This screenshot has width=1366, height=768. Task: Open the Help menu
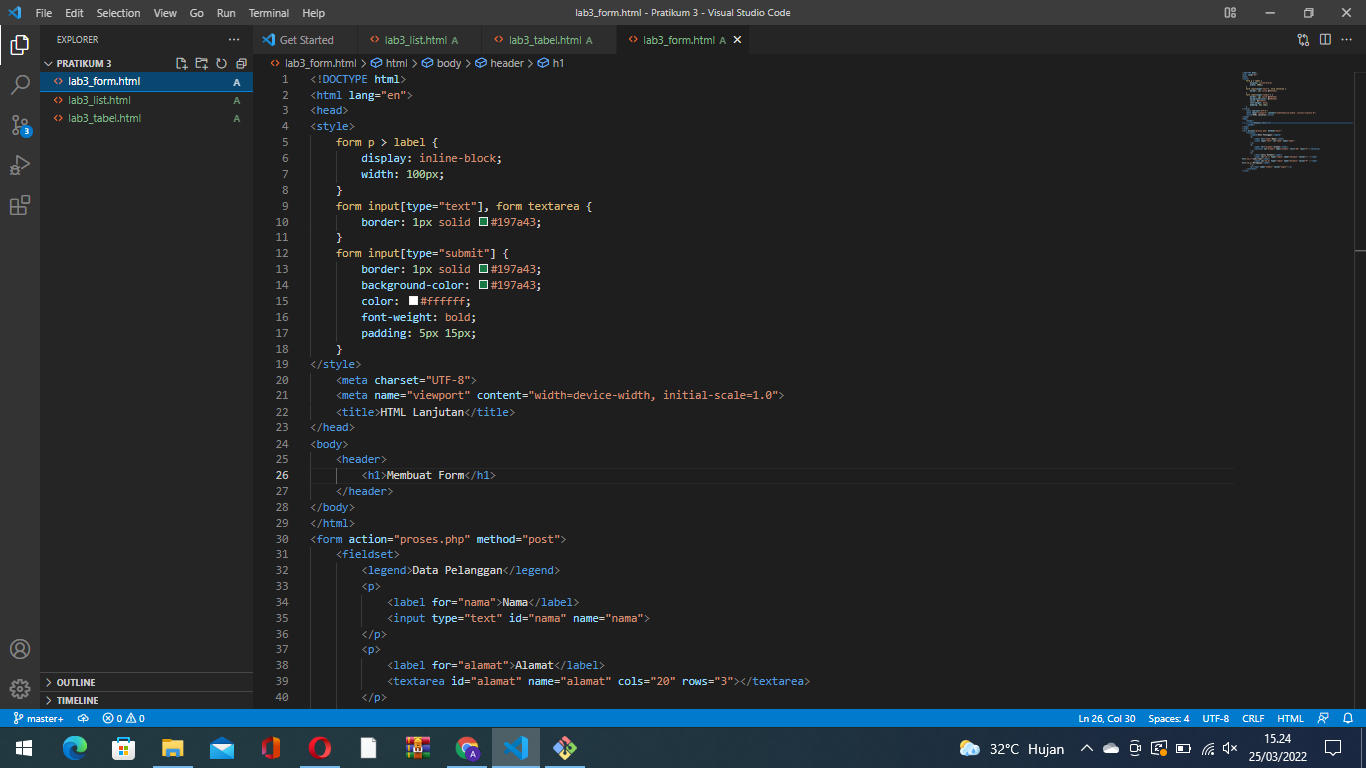[x=313, y=13]
